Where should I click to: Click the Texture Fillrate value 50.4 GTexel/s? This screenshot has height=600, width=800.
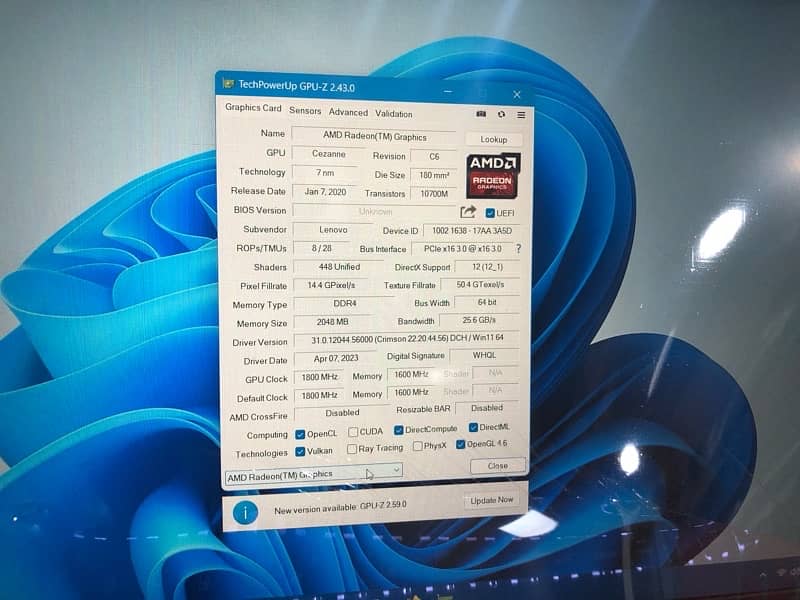[480, 284]
